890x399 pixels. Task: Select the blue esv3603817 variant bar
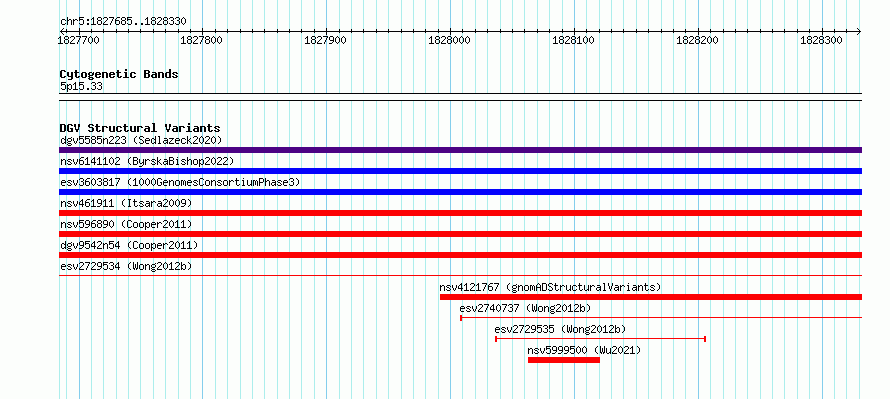[x=460, y=192]
